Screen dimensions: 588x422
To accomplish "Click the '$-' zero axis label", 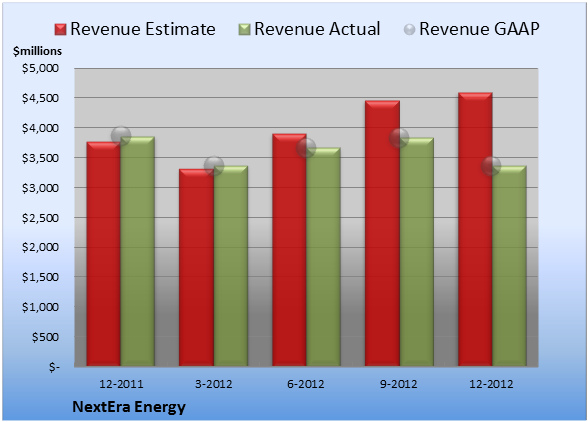I will pyautogui.click(x=54, y=367).
